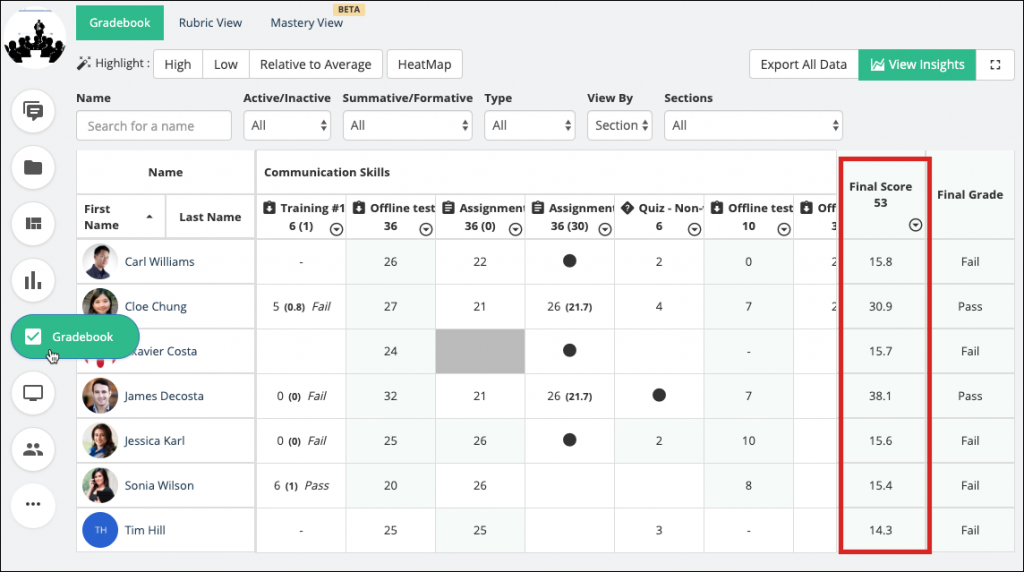The height and width of the screenshot is (572, 1024).
Task: Open the Active/Inactive dropdown
Action: coord(287,125)
